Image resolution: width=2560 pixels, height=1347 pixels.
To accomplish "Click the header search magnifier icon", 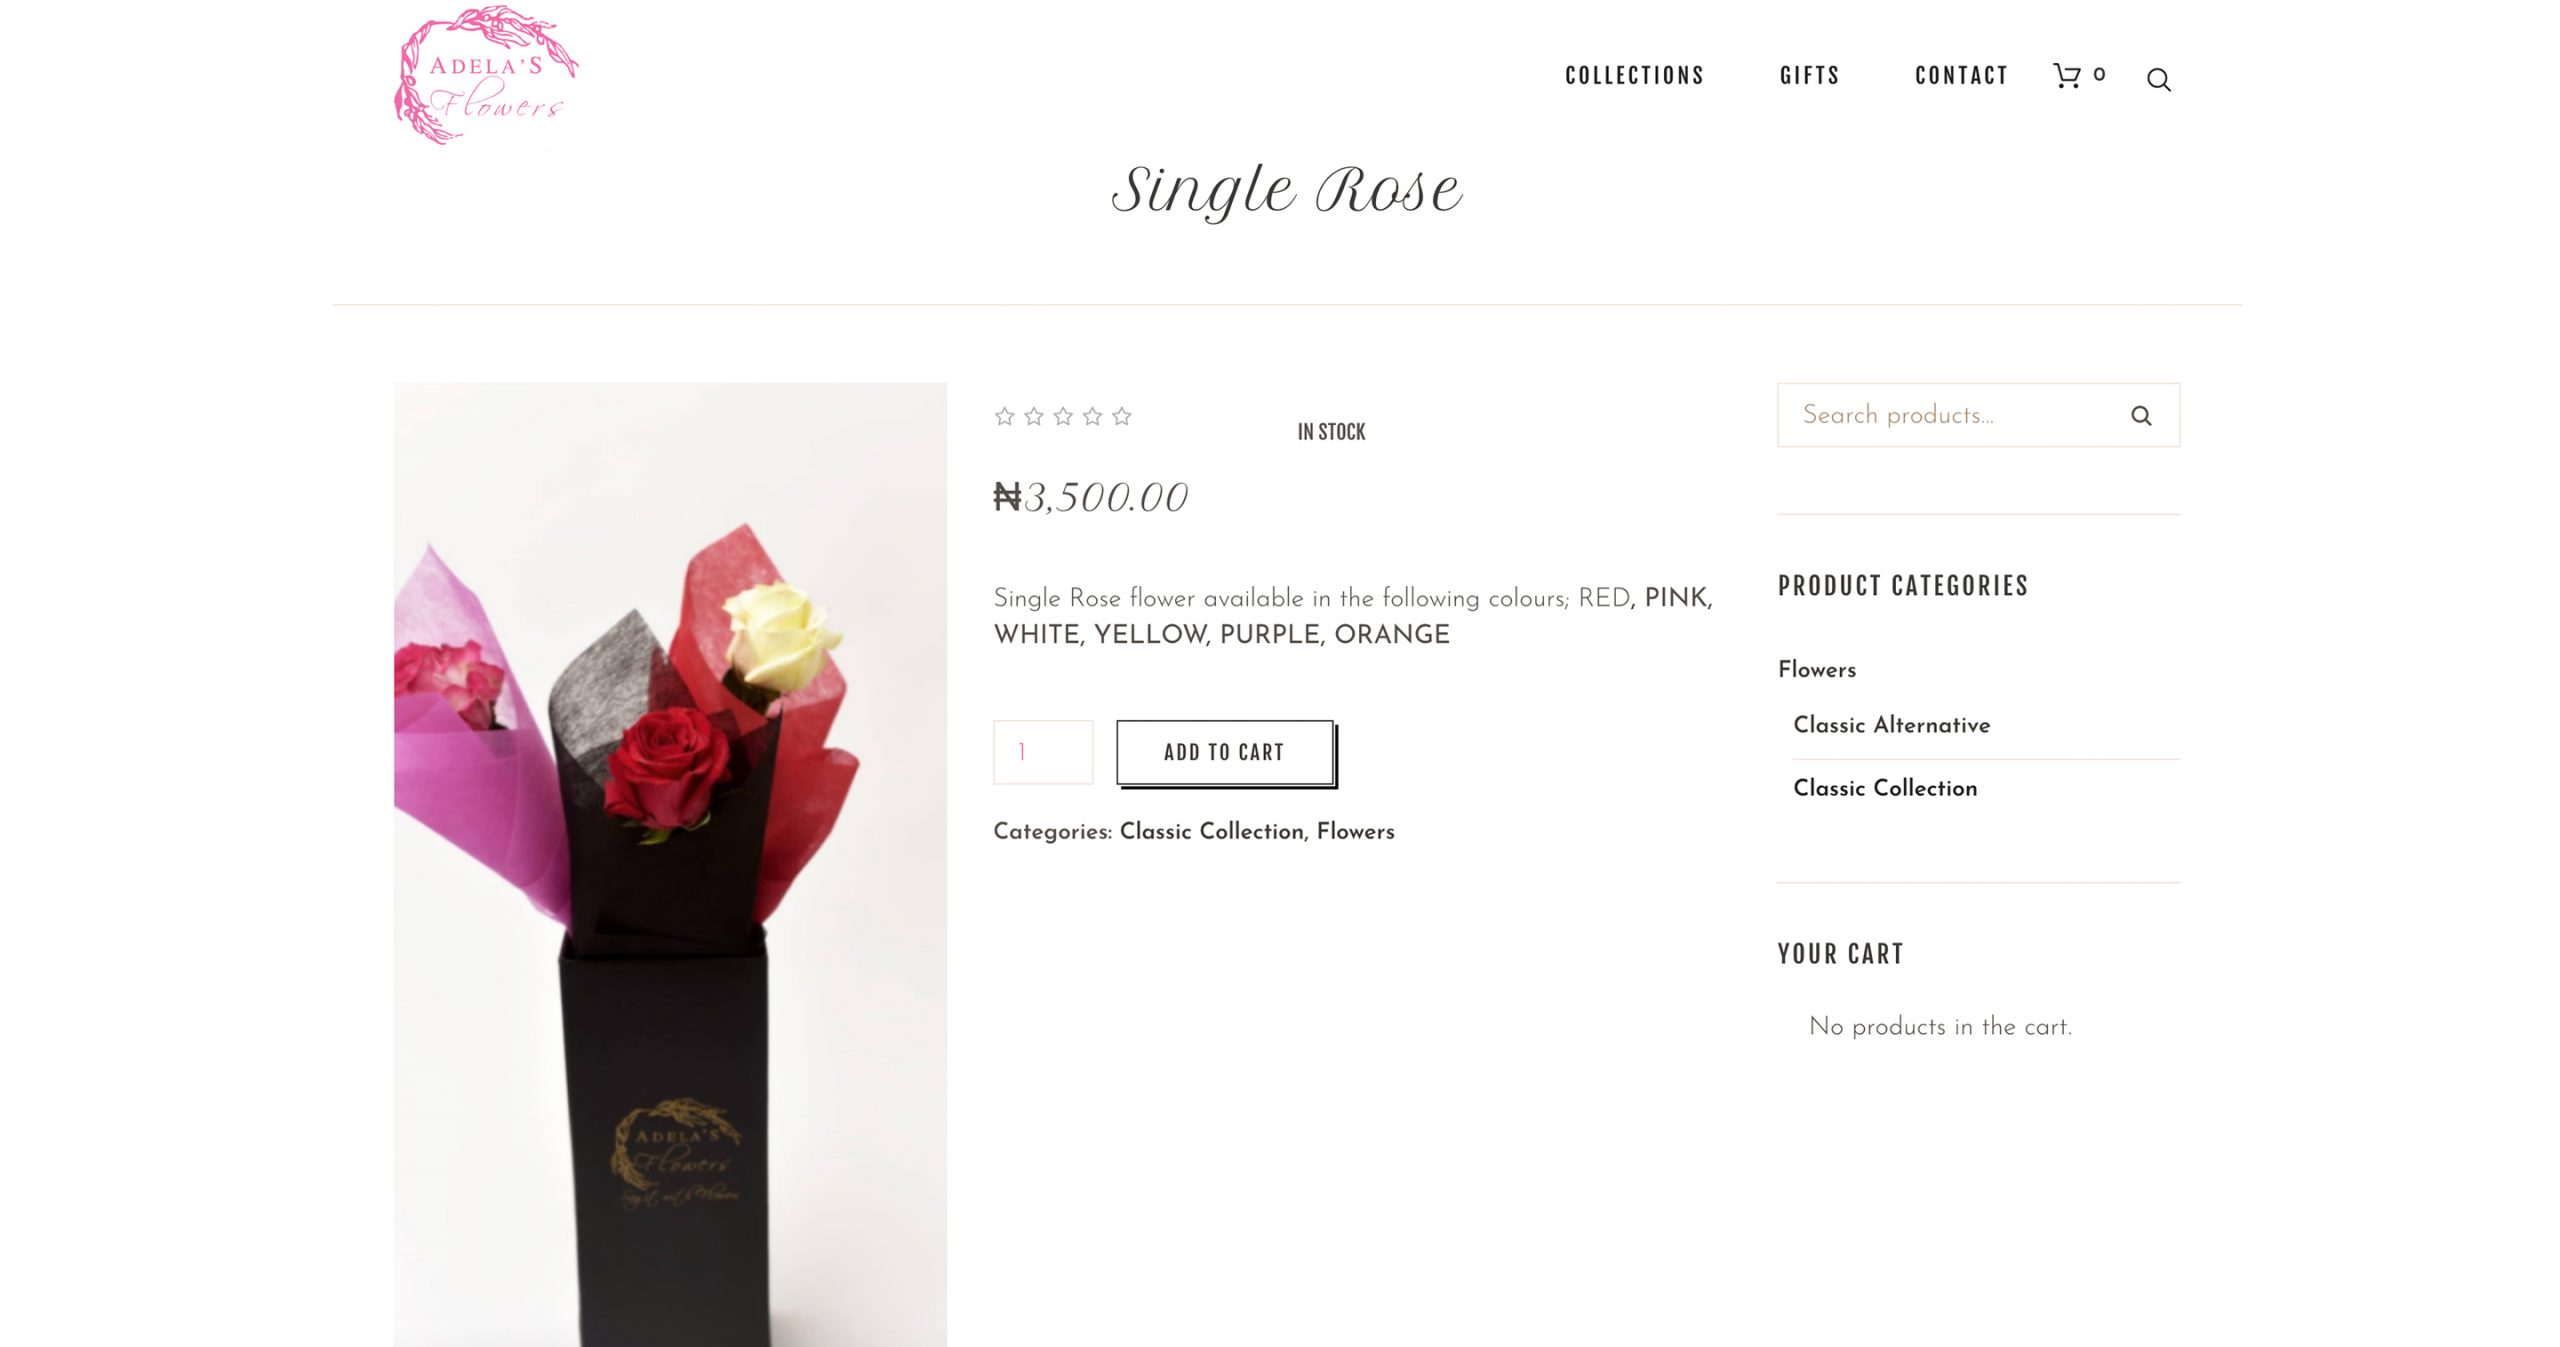I will click(2158, 80).
